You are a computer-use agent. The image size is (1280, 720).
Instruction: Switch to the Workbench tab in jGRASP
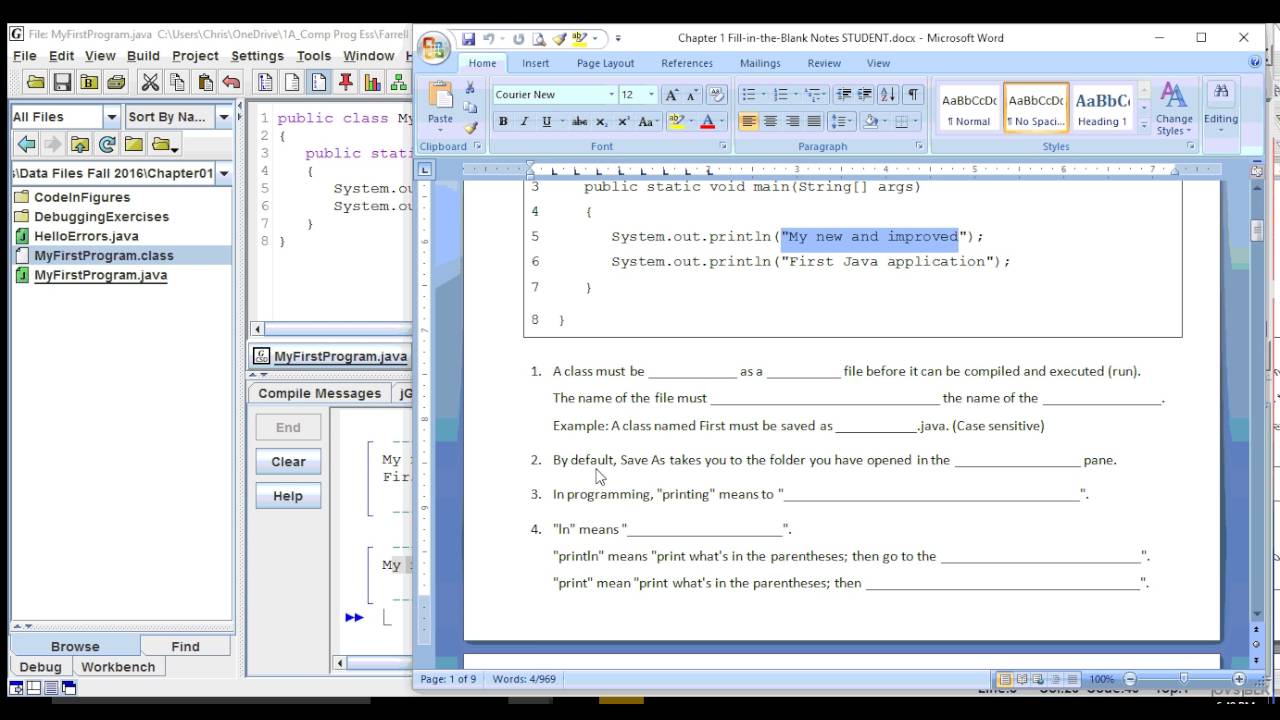118,667
